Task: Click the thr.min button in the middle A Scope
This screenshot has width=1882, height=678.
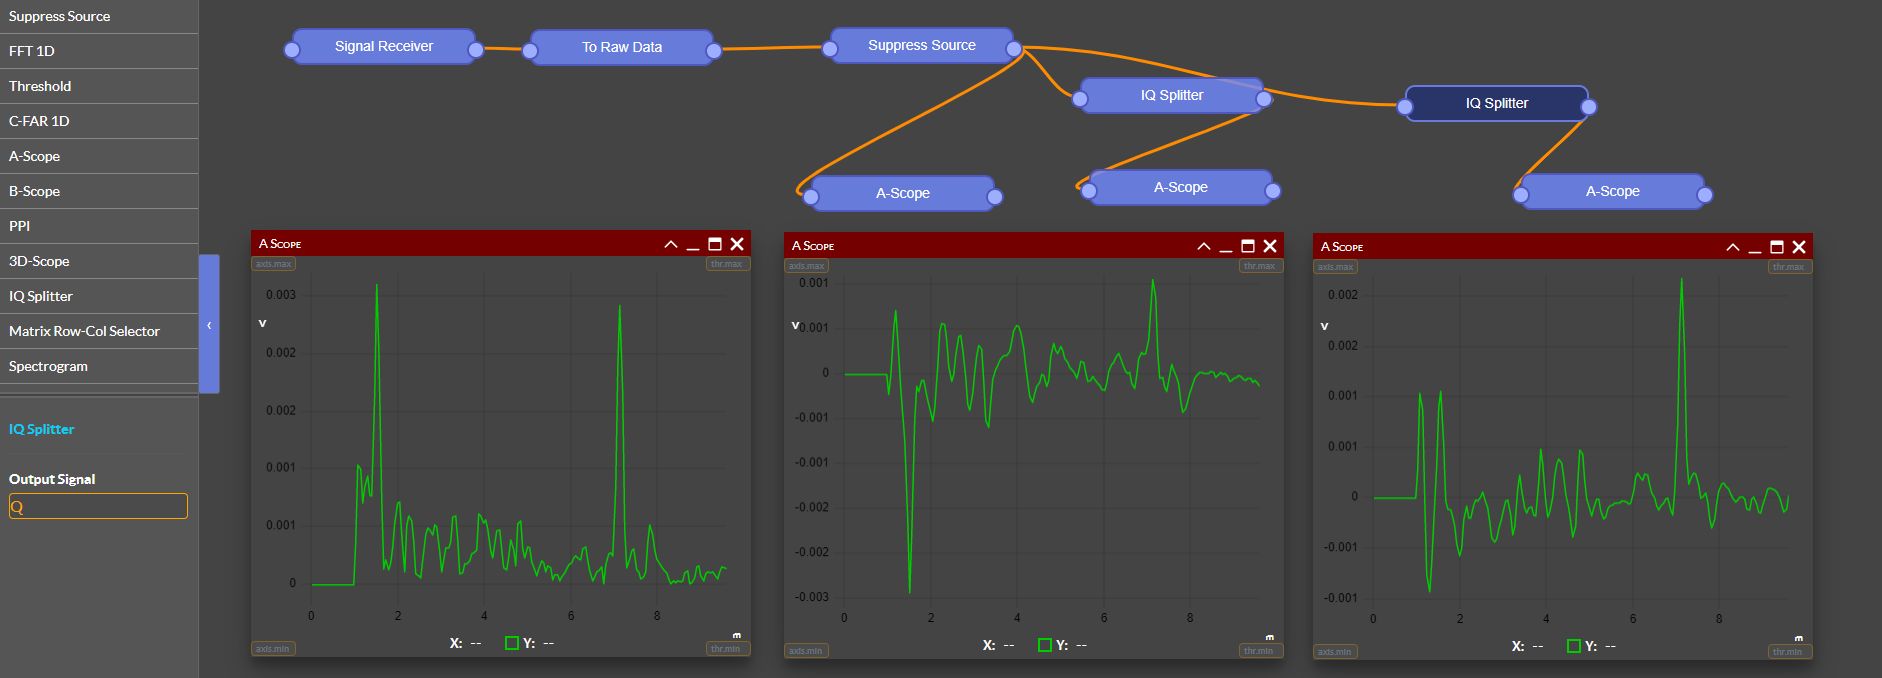Action: pos(1260,650)
